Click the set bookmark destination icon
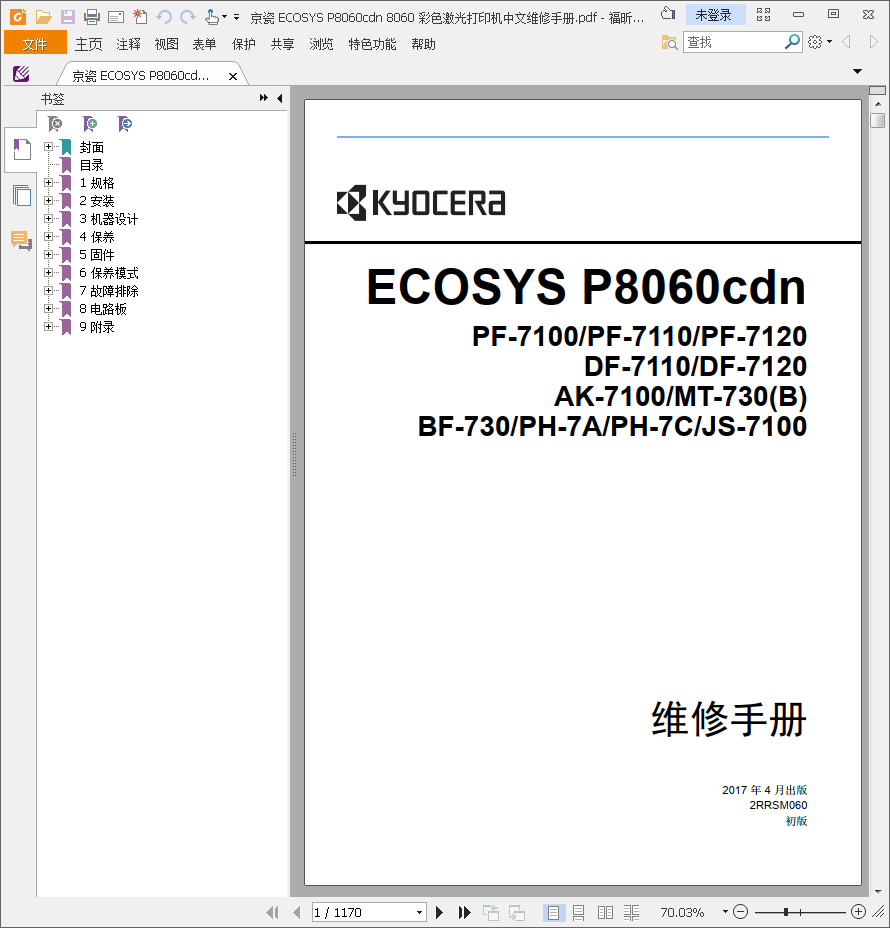This screenshot has width=890, height=928. tap(125, 124)
